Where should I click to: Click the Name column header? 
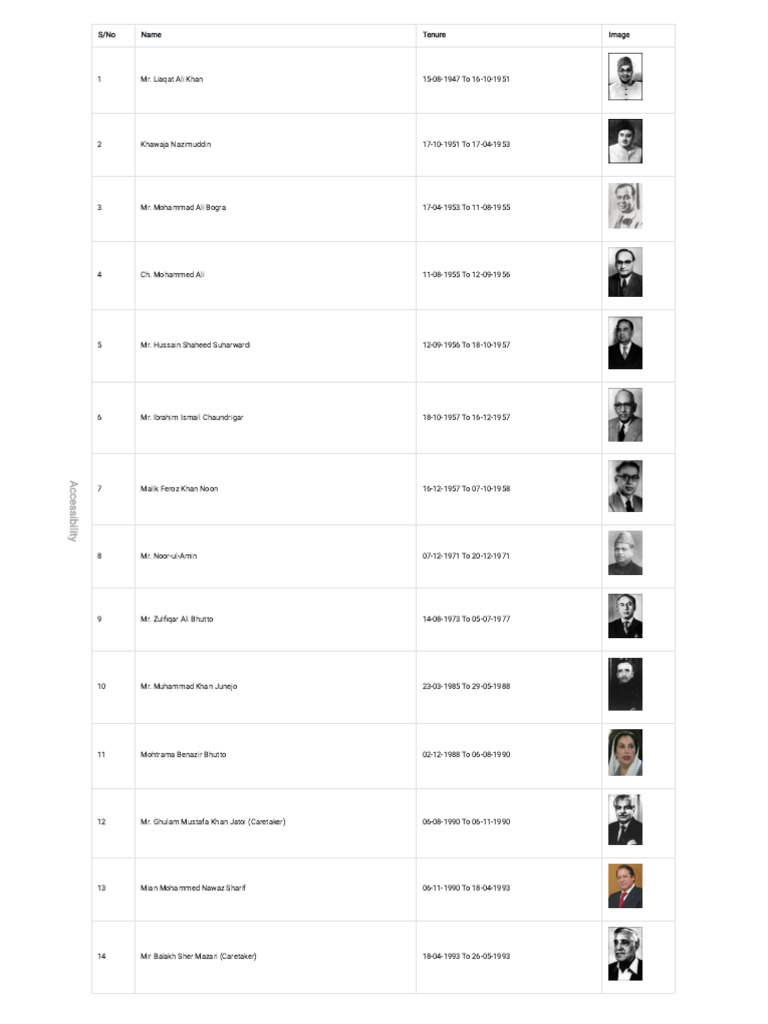click(x=151, y=35)
